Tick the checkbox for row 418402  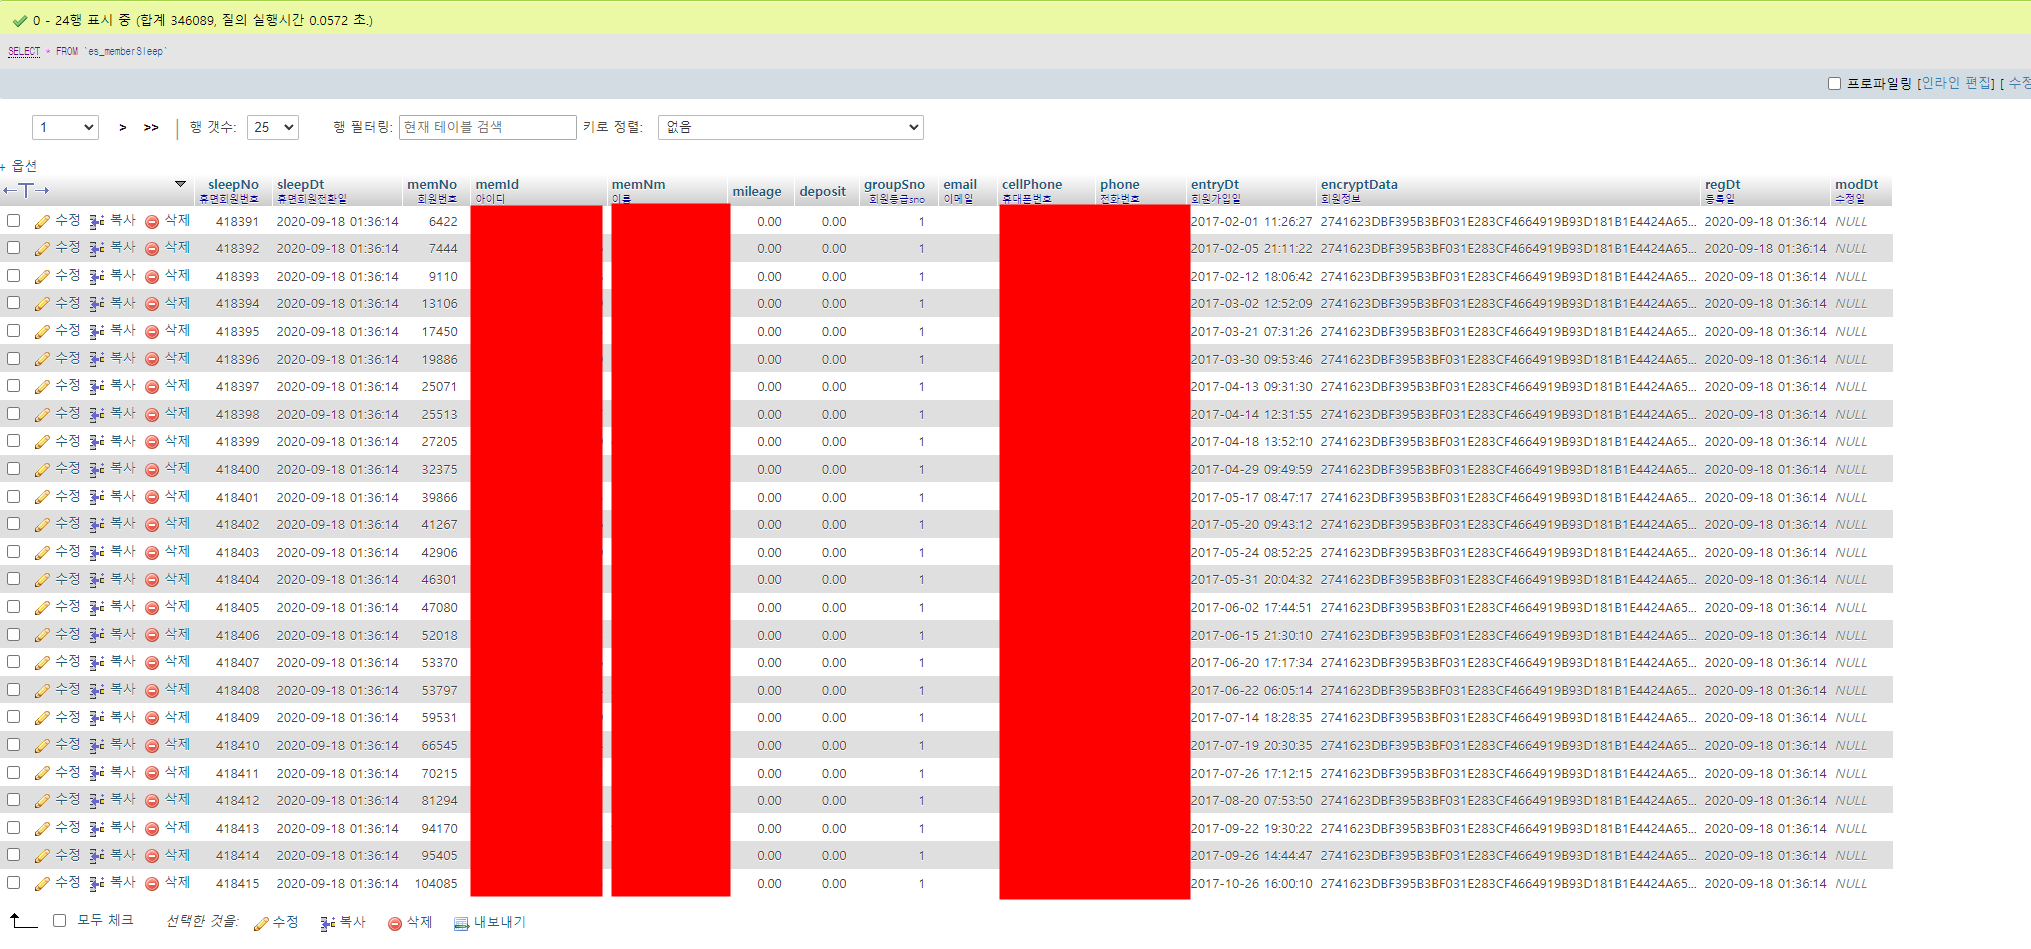(x=13, y=523)
